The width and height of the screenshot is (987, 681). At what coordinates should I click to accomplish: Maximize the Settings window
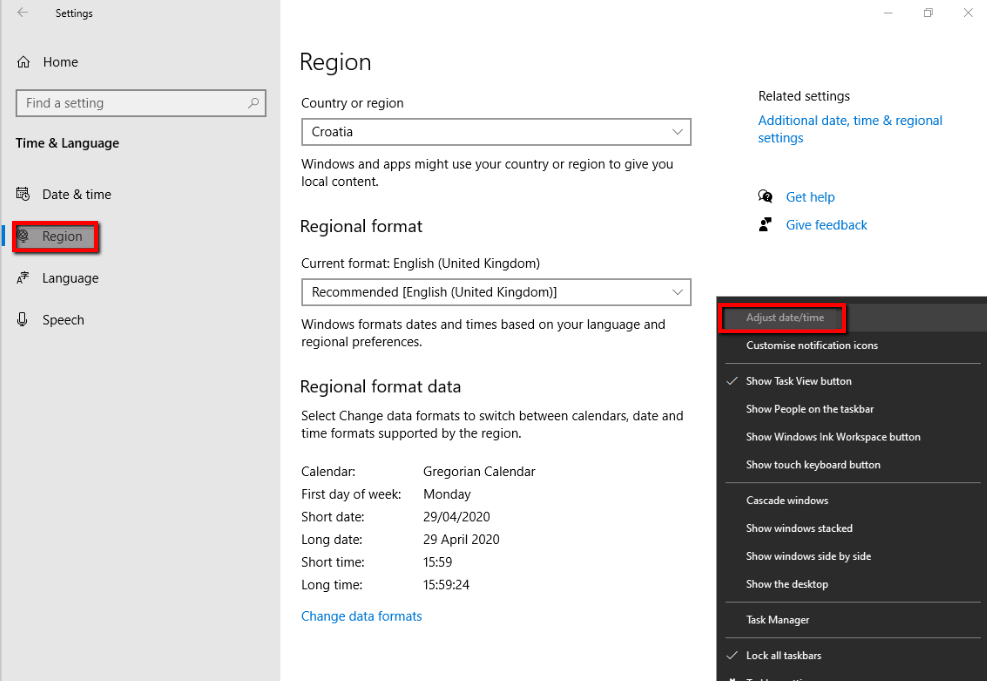point(928,13)
